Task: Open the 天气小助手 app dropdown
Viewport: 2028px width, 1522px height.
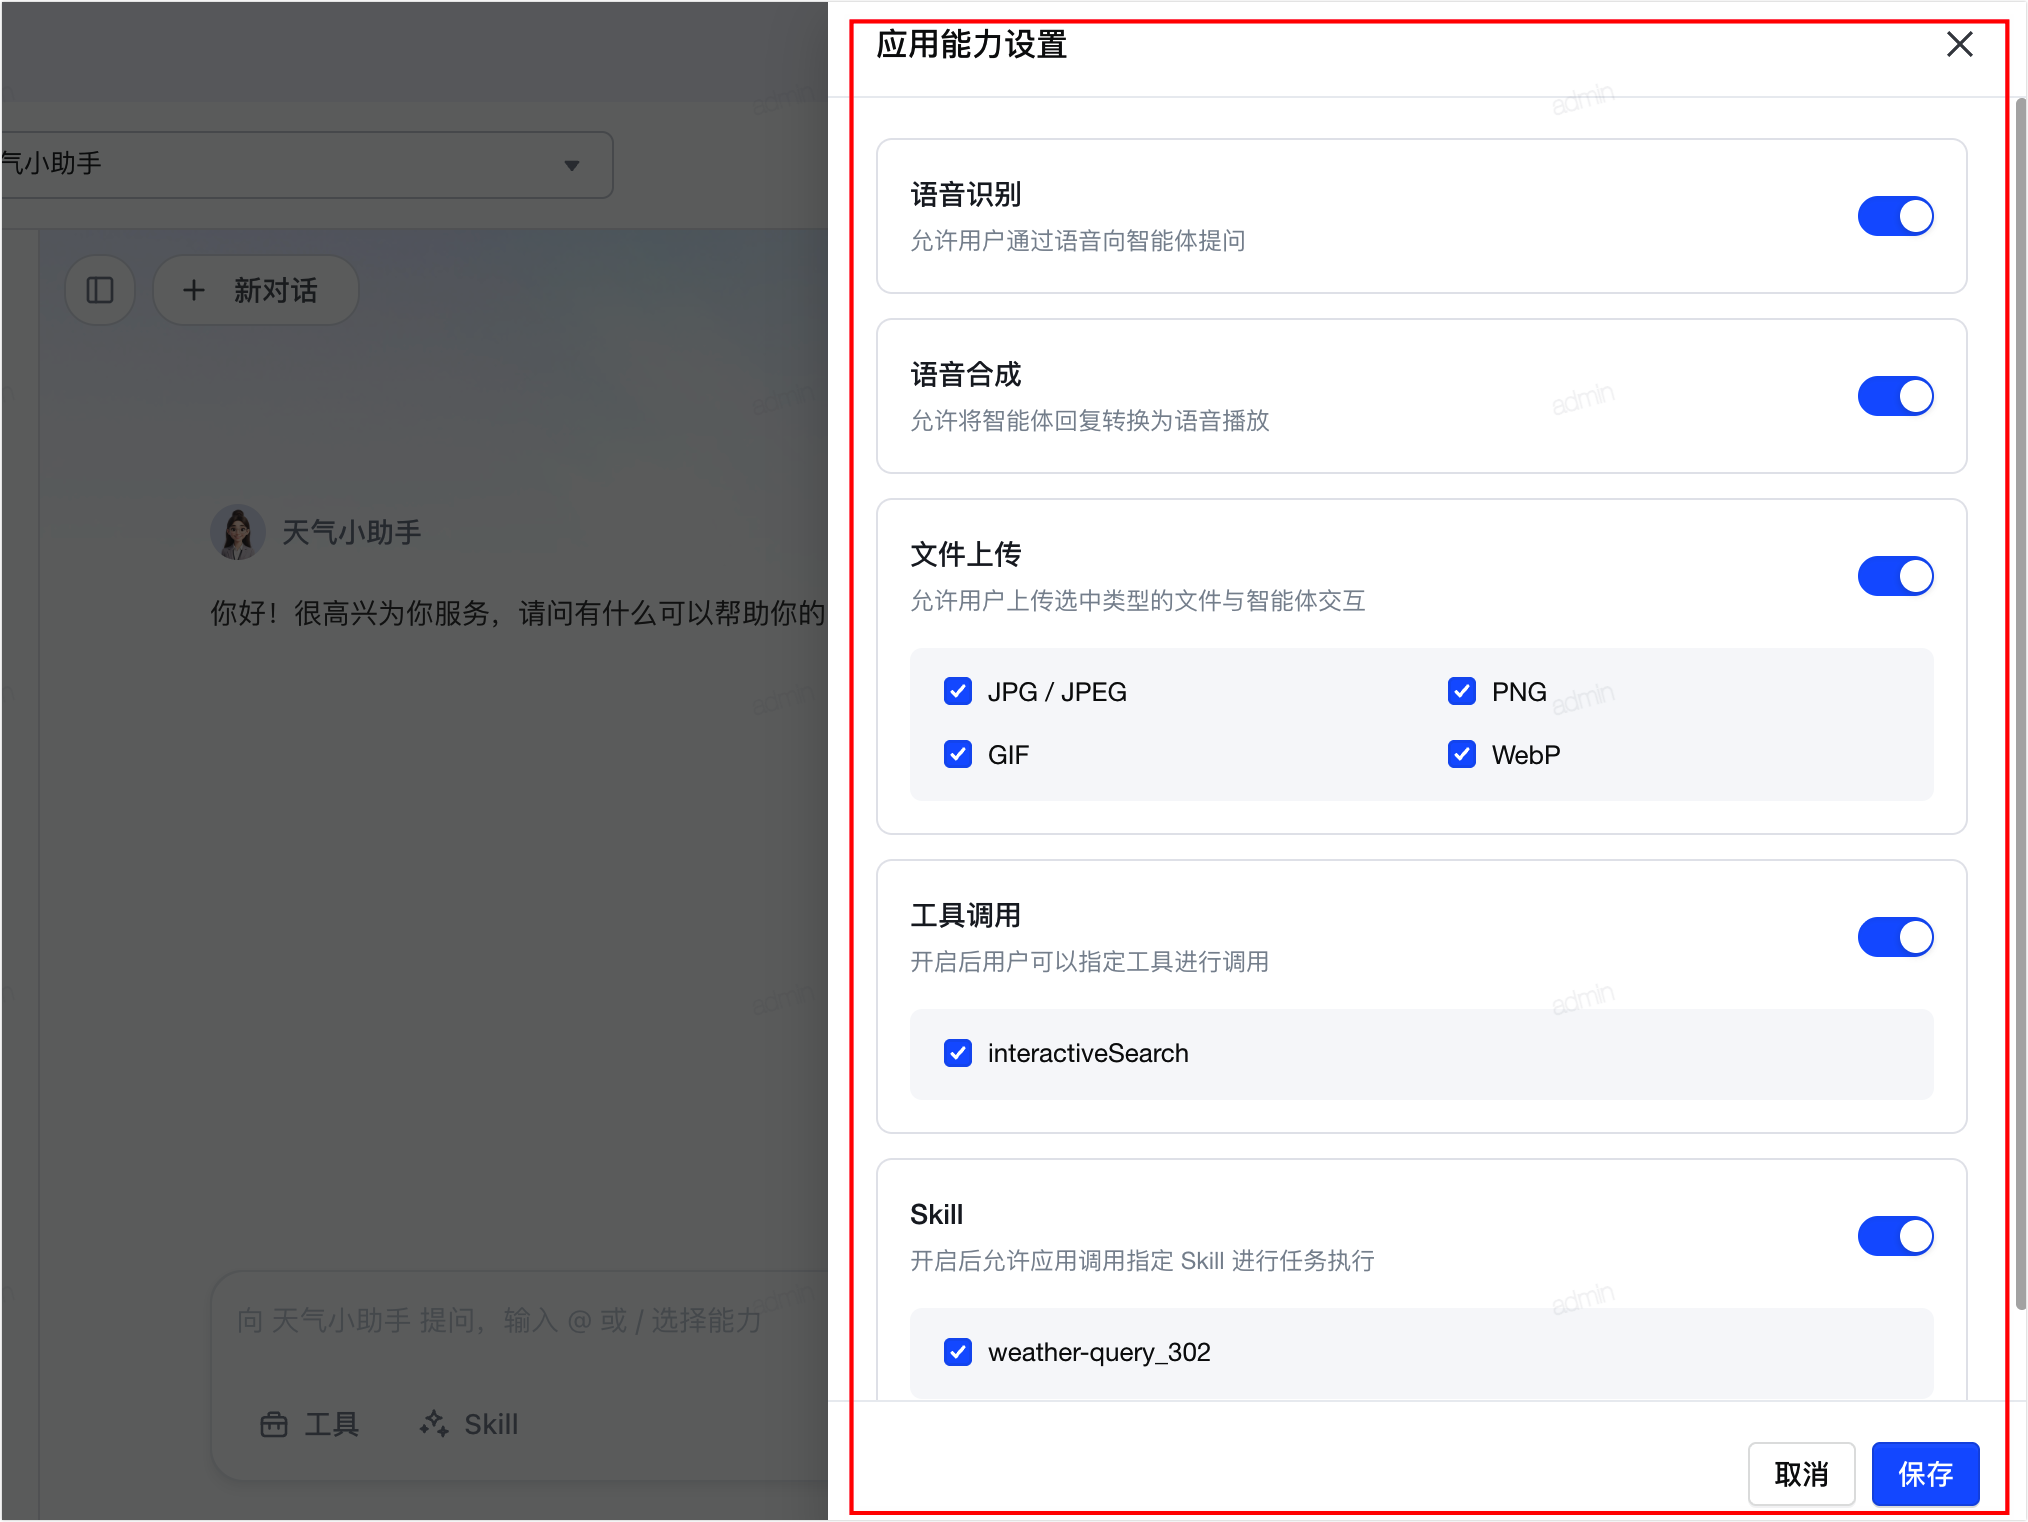Action: pos(306,165)
